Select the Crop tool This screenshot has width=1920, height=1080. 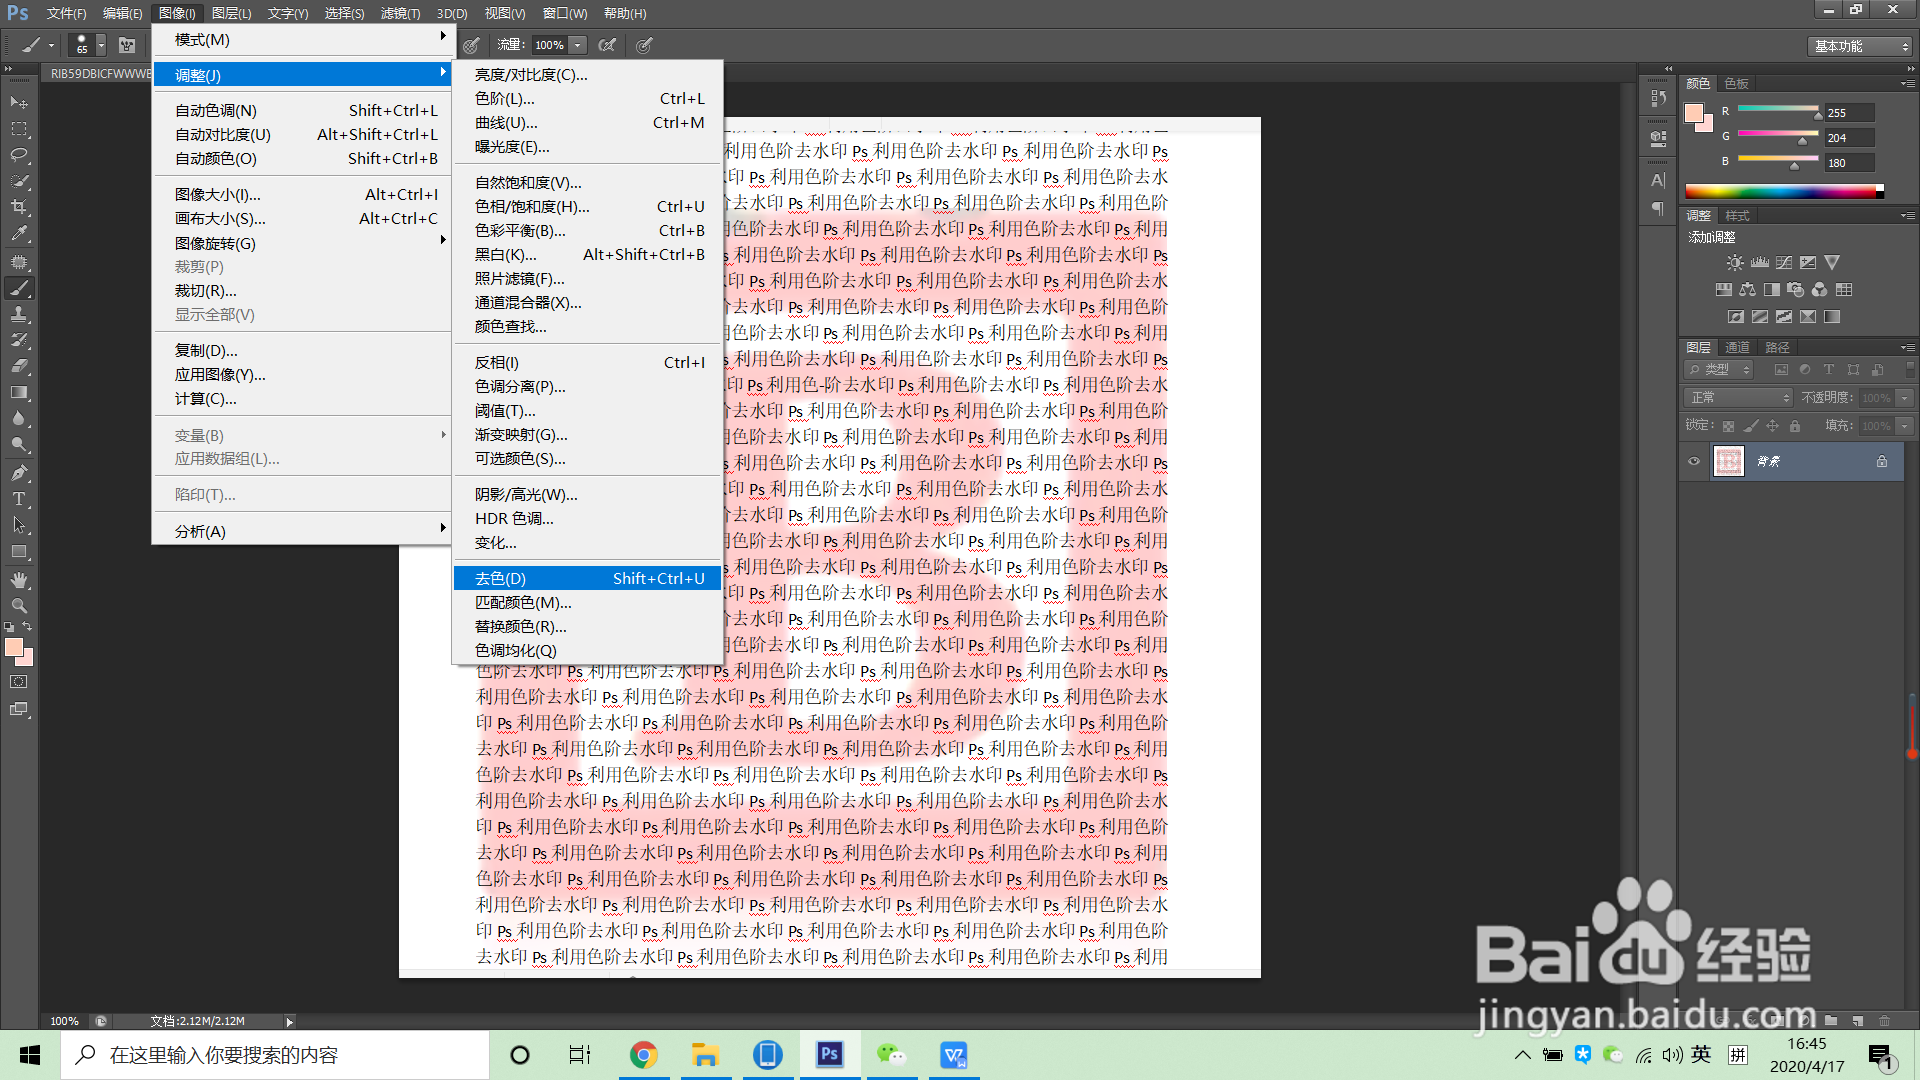[19, 207]
